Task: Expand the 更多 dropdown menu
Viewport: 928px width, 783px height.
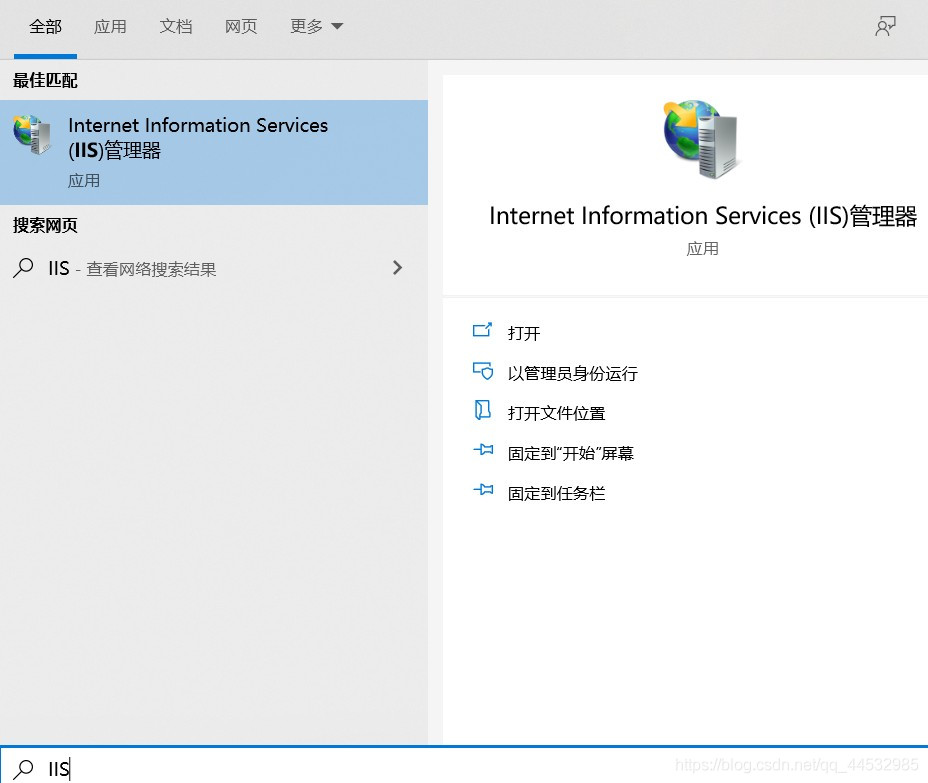Action: tap(316, 27)
